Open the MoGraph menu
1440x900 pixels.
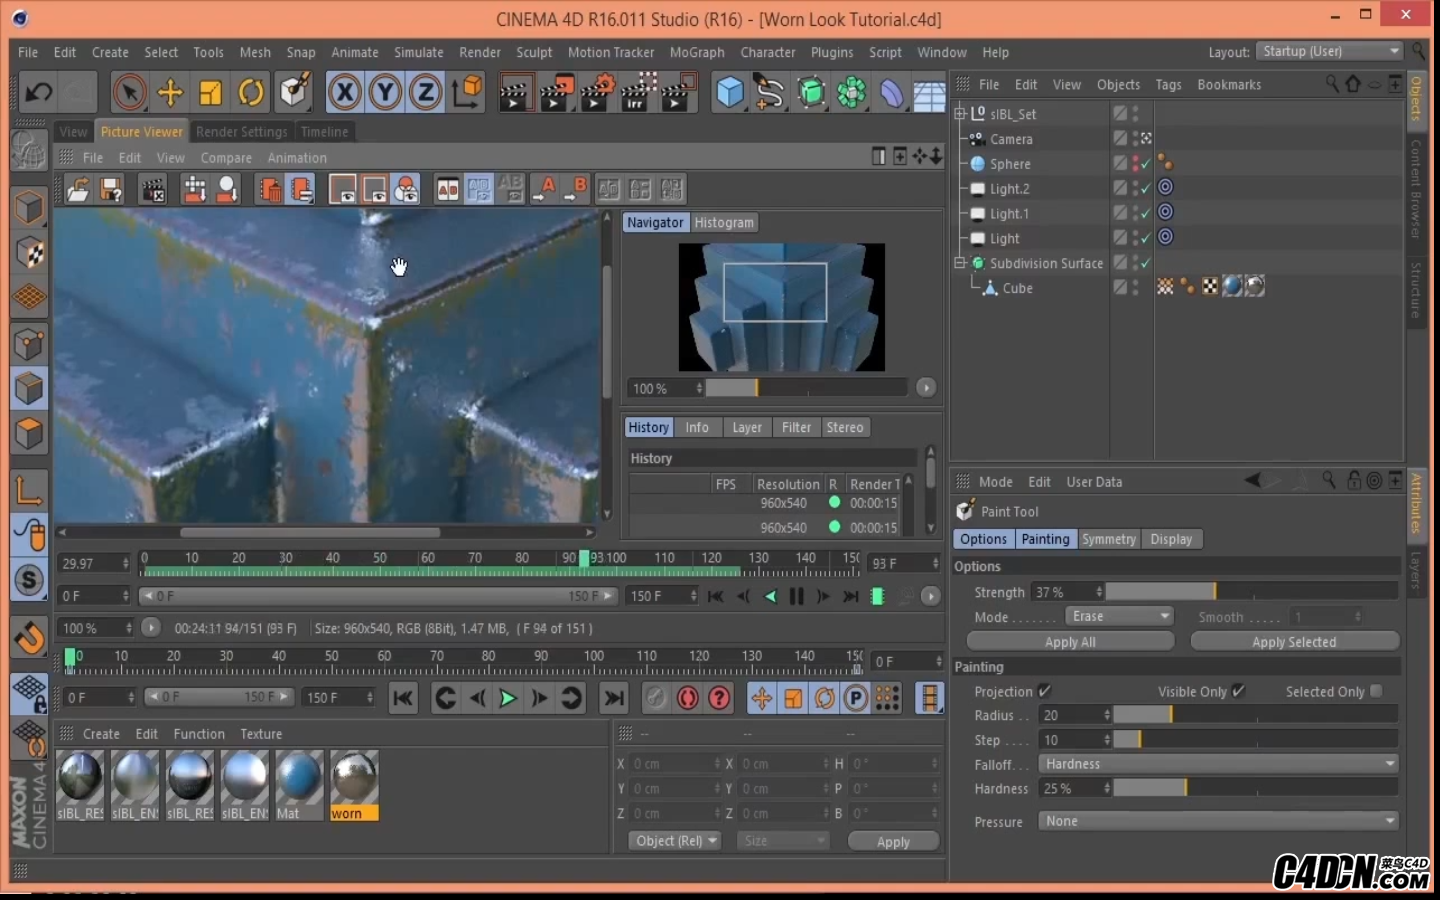(696, 52)
